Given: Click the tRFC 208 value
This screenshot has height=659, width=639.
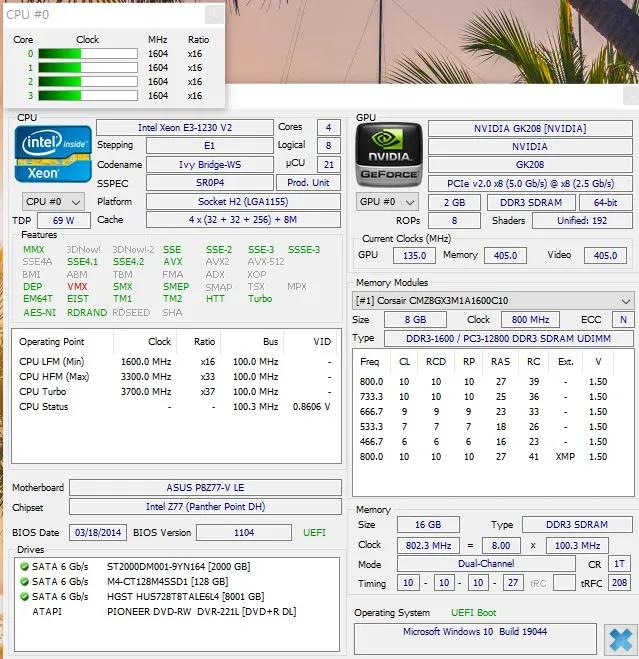Looking at the screenshot, I should [619, 583].
